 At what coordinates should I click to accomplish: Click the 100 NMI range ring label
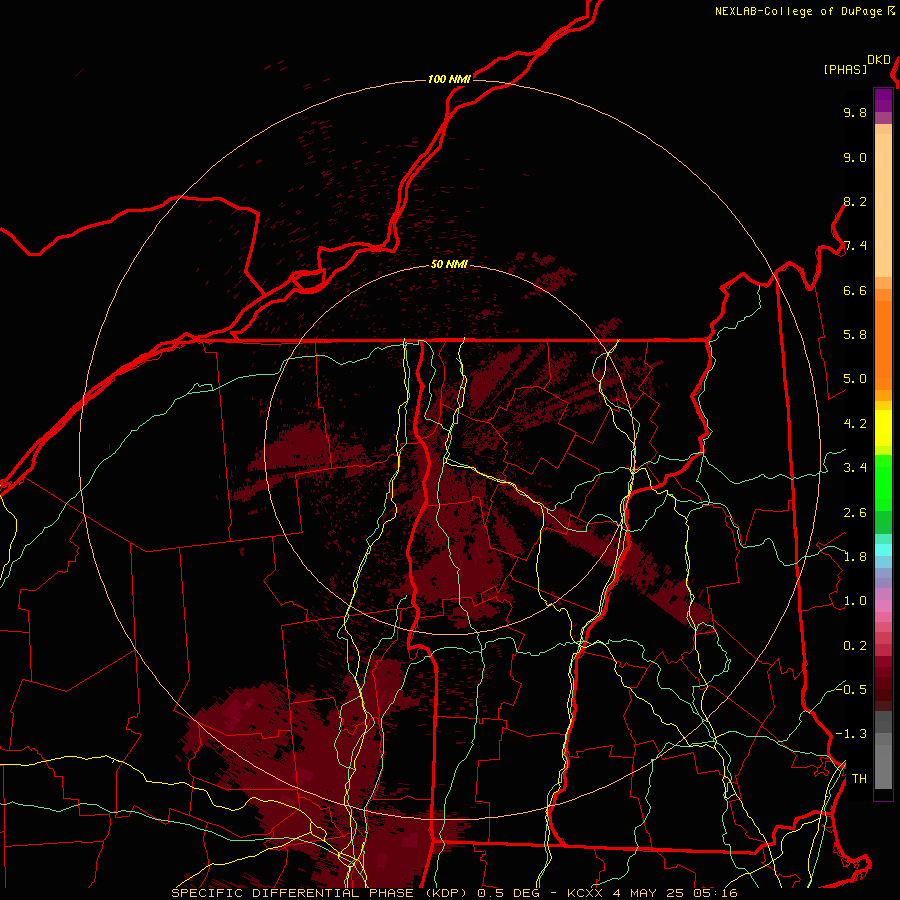click(x=449, y=79)
